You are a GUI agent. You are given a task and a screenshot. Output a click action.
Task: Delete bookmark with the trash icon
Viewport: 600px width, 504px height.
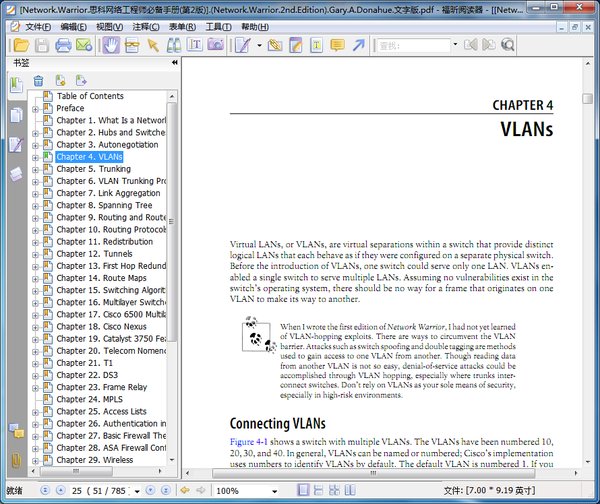[38, 81]
